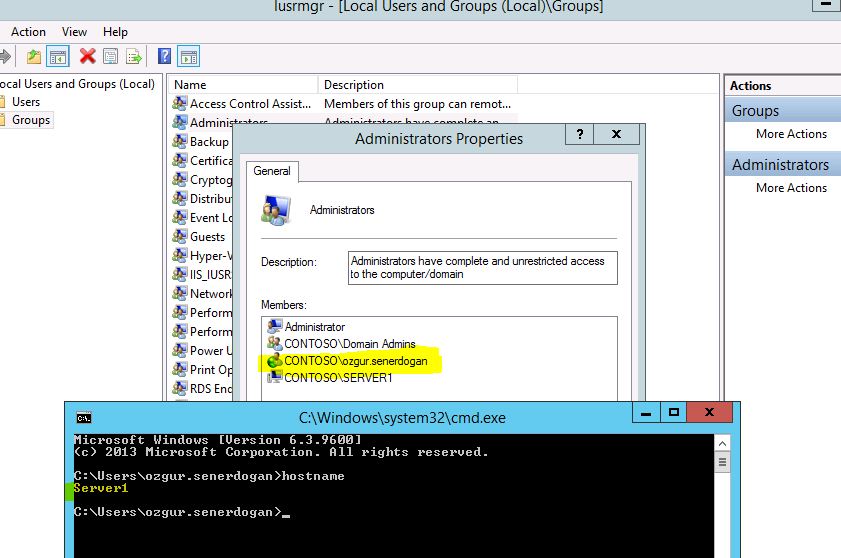
Task: Click the blue Help toolbar icon
Action: pos(165,56)
